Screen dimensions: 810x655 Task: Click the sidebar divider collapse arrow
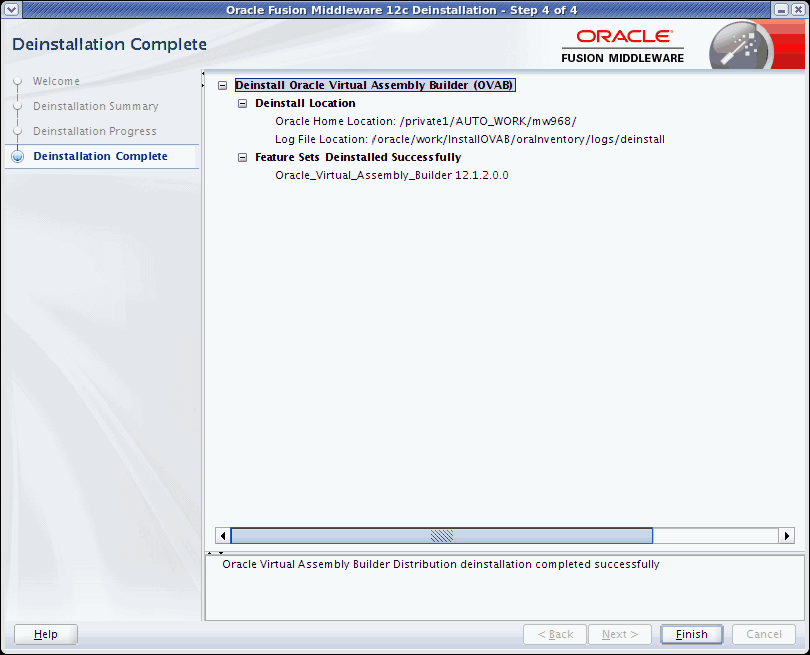click(203, 79)
